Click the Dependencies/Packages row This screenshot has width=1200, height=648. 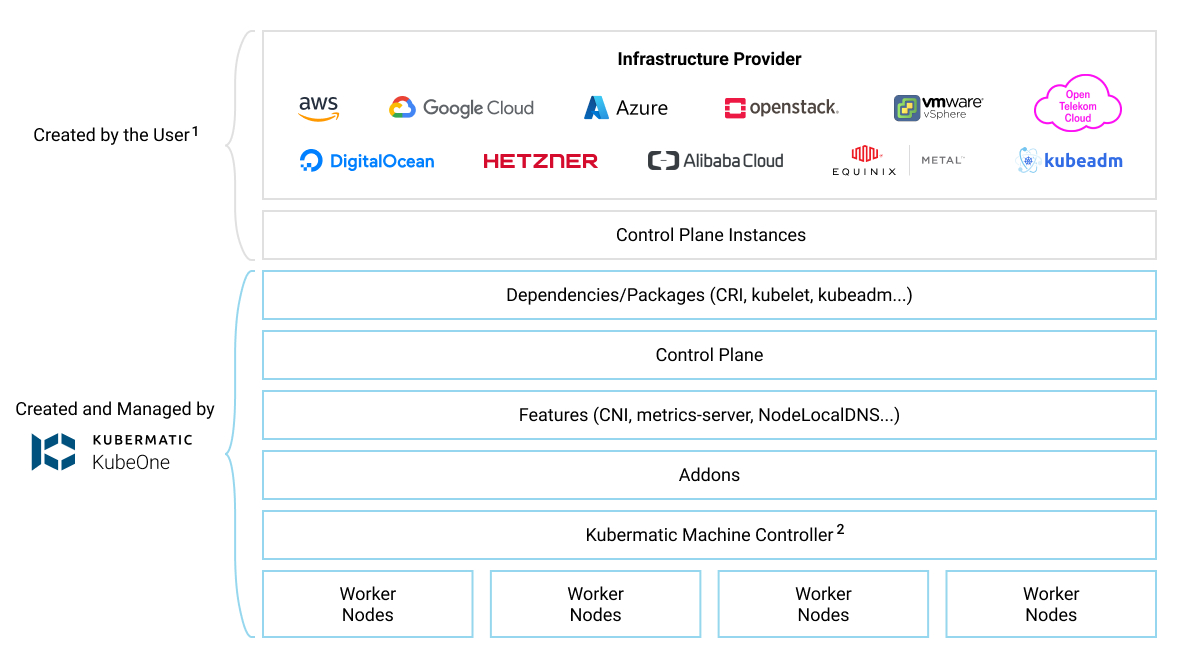pos(709,294)
